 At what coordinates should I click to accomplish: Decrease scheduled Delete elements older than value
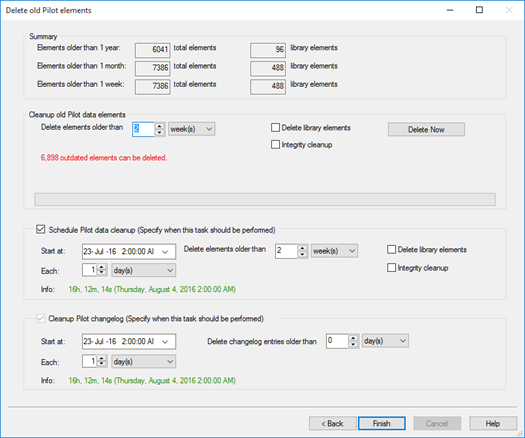302,254
